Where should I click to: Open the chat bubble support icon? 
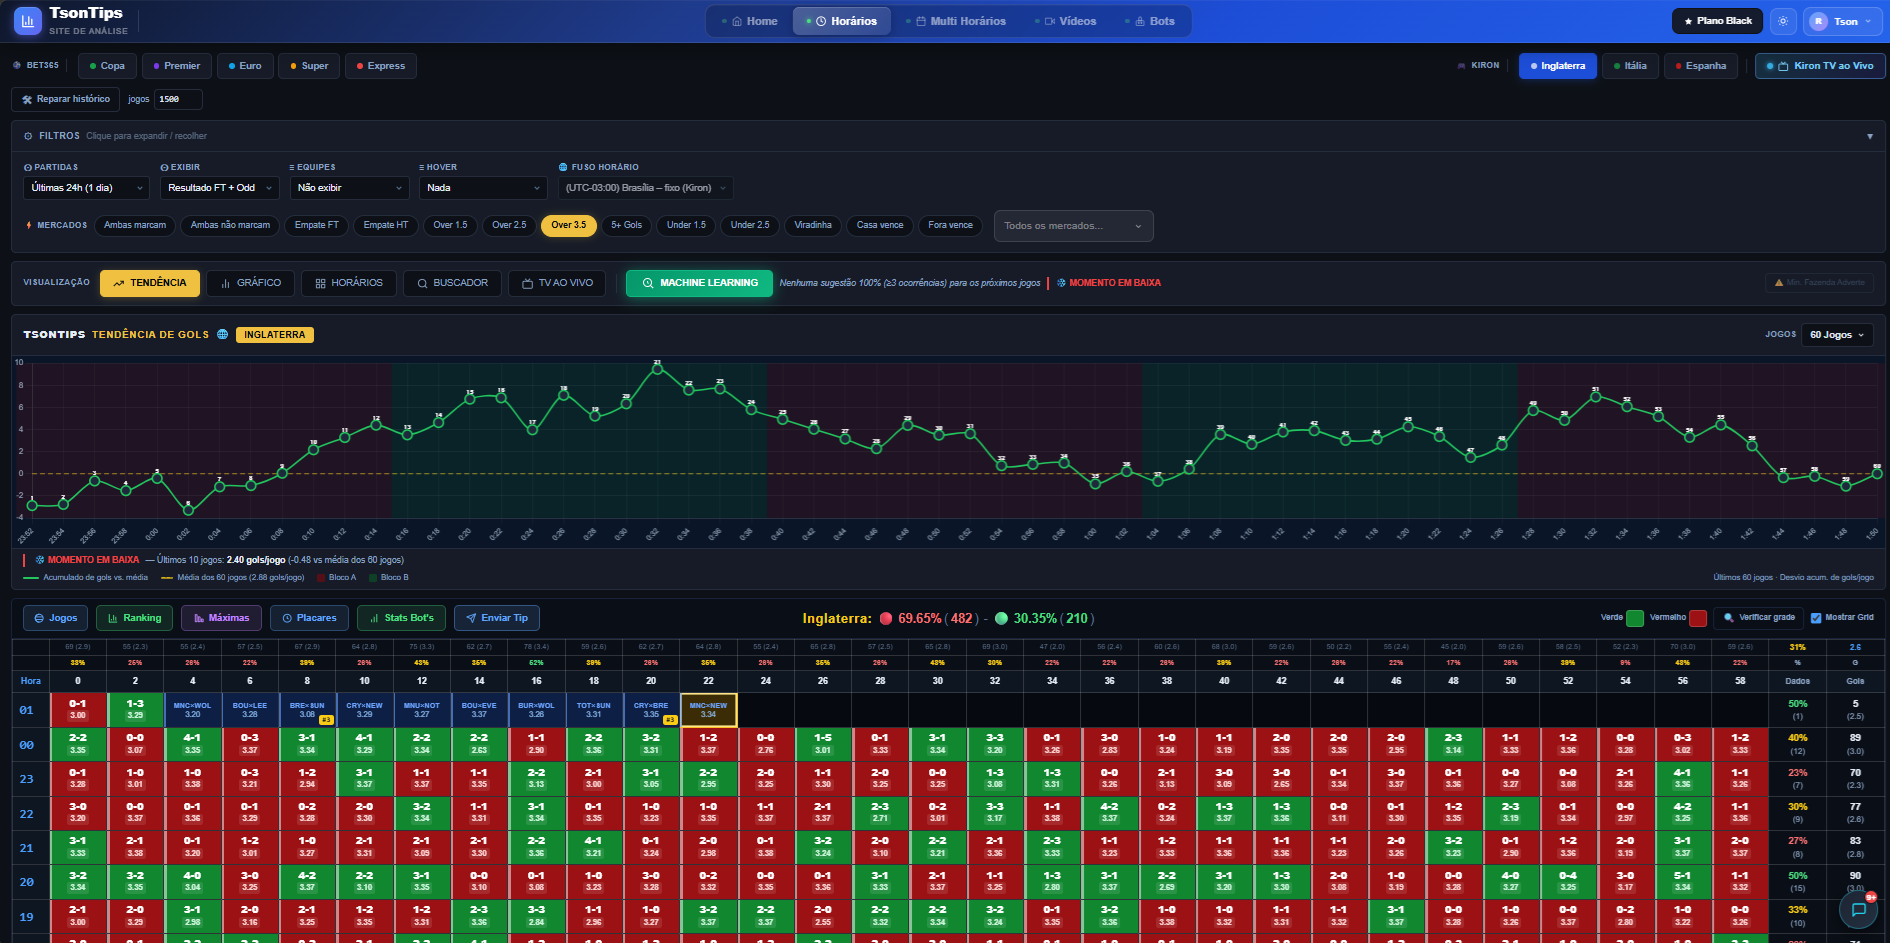1858,910
